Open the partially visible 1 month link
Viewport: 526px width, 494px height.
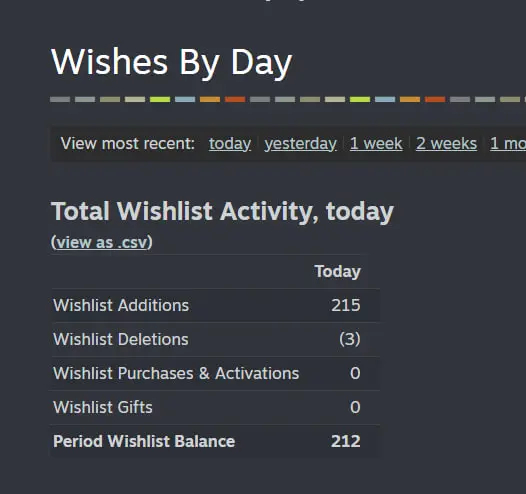(508, 144)
